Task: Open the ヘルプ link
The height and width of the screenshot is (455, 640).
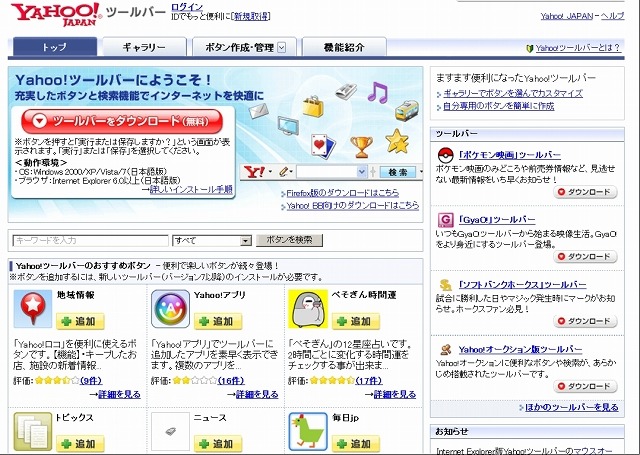Action: (x=613, y=16)
